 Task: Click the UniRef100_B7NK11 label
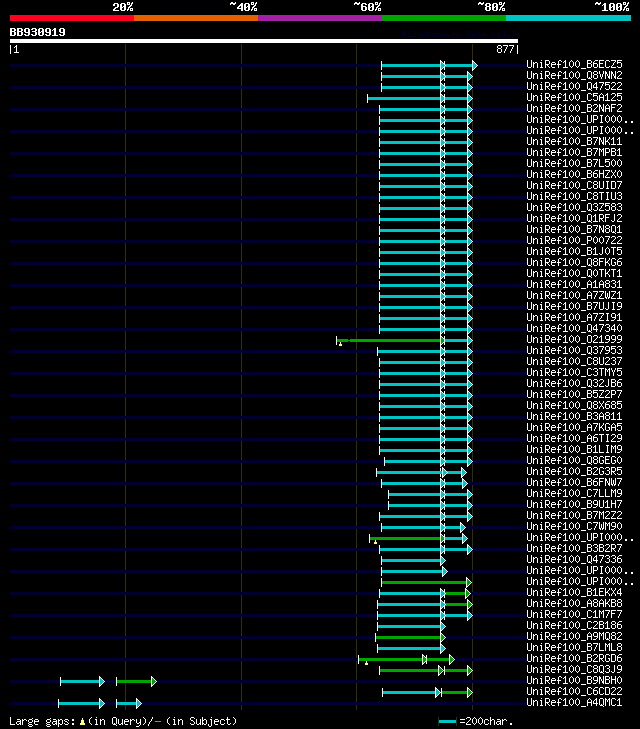(574, 141)
